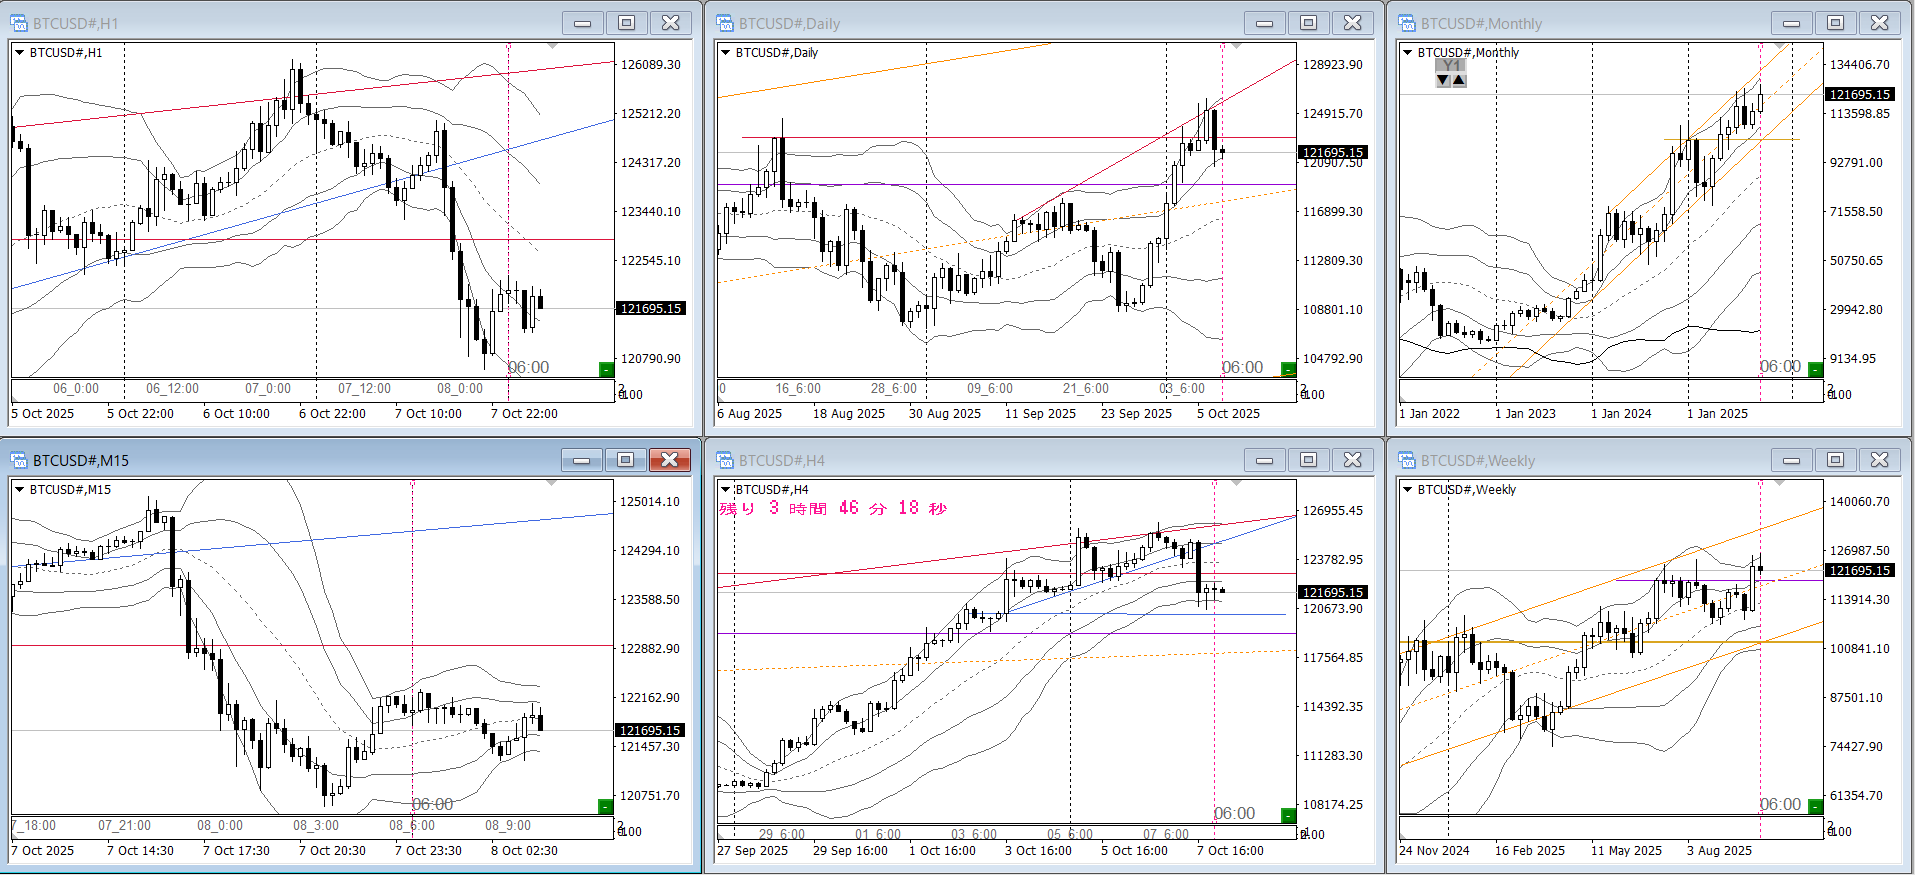Expand the triangle beside BTCUSD#,H4 chart label
Image resolution: width=1916 pixels, height=875 pixels.
point(725,490)
